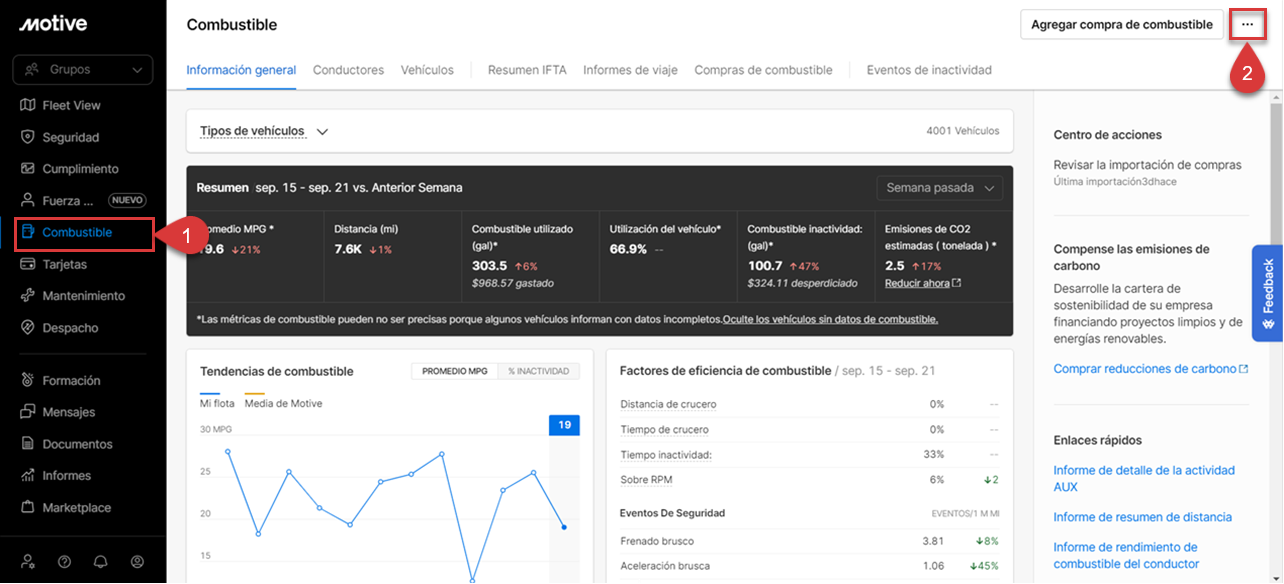1284x584 pixels.
Task: Open Resumen IFTA tab
Action: tap(527, 70)
